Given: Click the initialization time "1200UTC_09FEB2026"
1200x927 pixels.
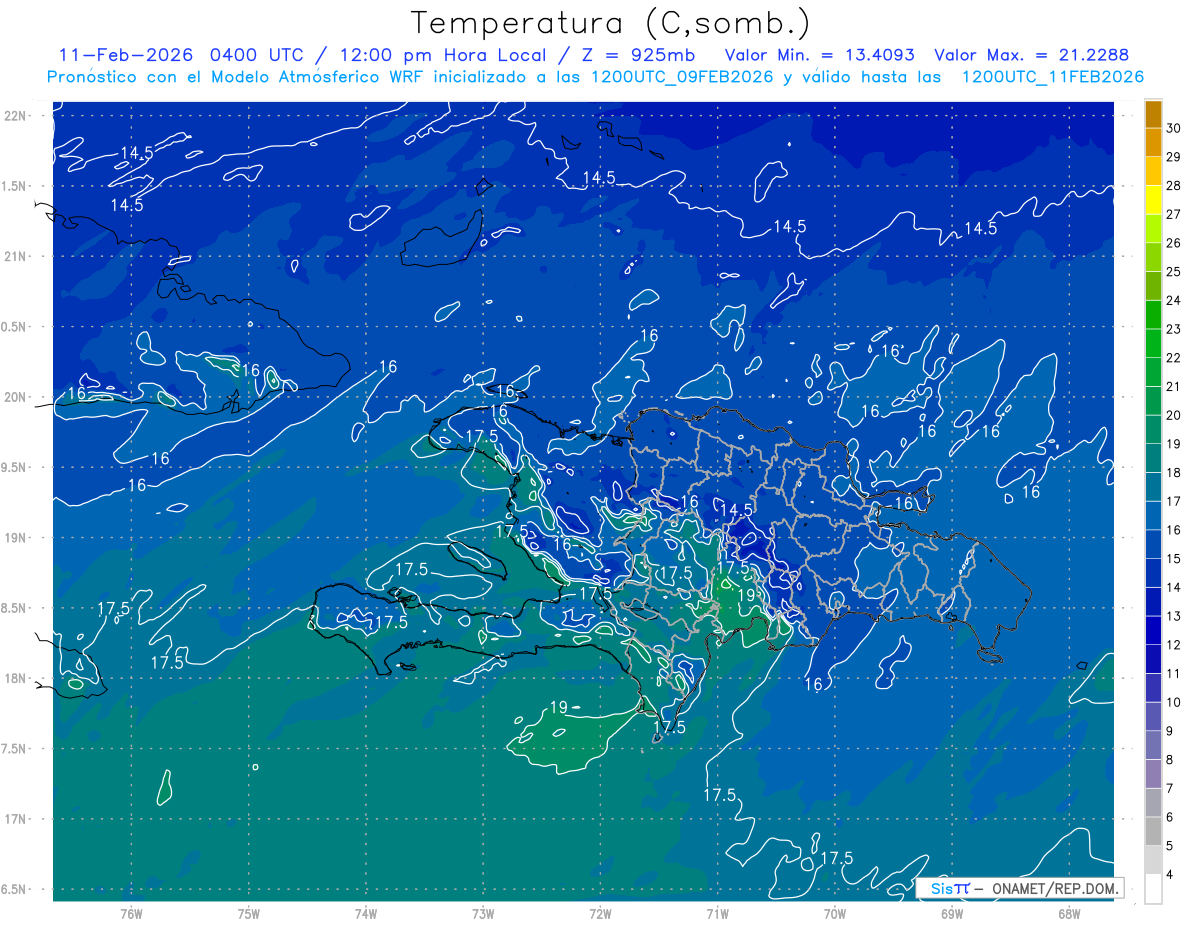Looking at the screenshot, I should [x=680, y=77].
